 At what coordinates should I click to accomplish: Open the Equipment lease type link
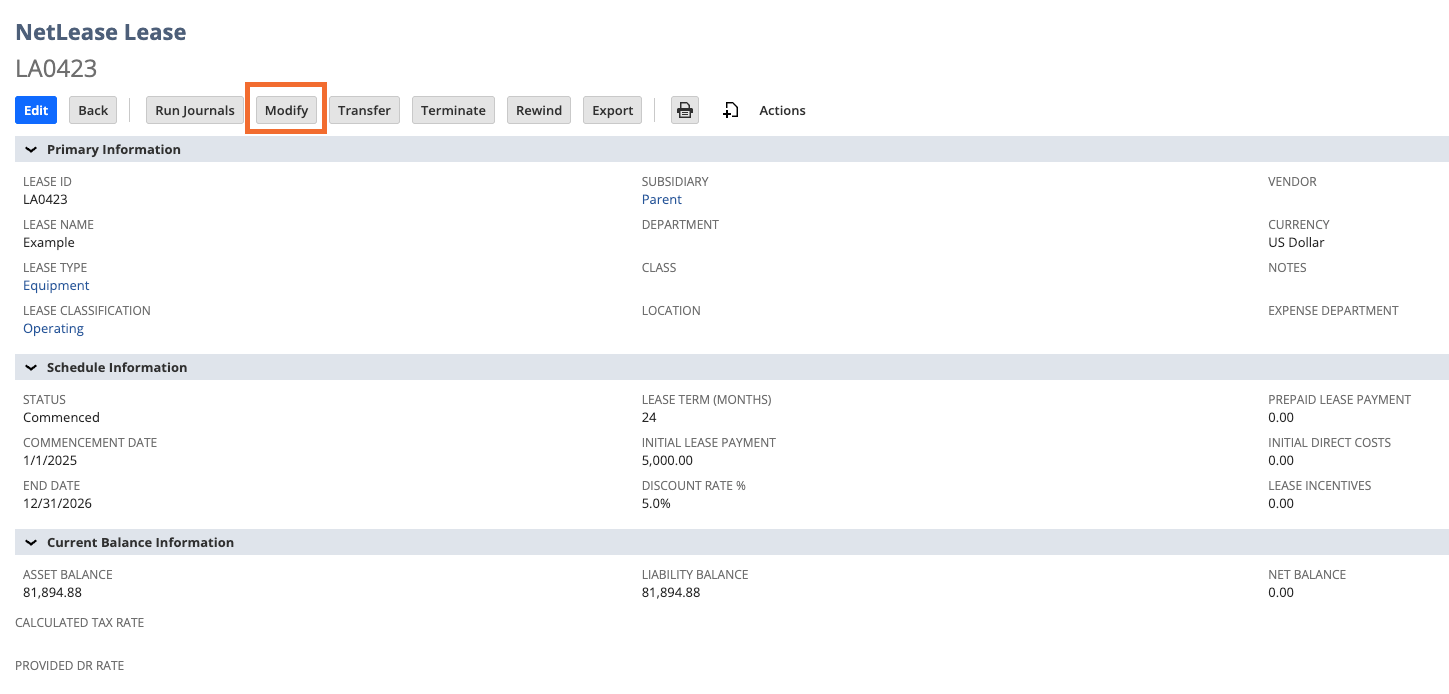coord(56,285)
